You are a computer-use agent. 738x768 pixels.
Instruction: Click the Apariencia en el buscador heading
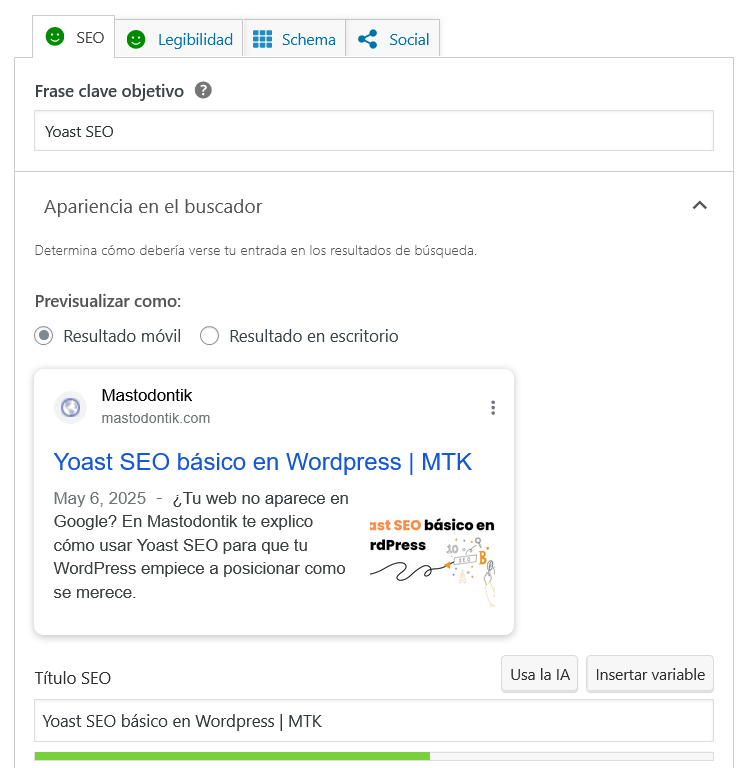(153, 207)
